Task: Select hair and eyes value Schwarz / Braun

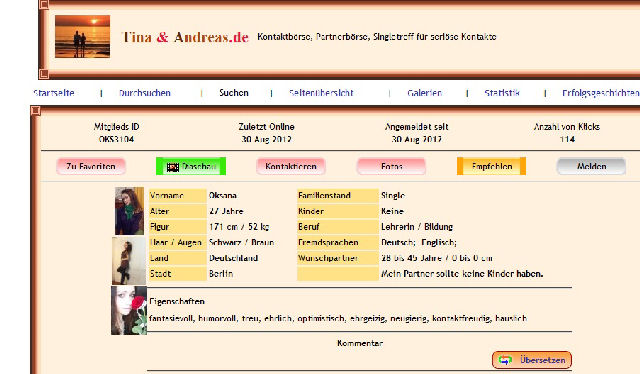Action: (242, 242)
